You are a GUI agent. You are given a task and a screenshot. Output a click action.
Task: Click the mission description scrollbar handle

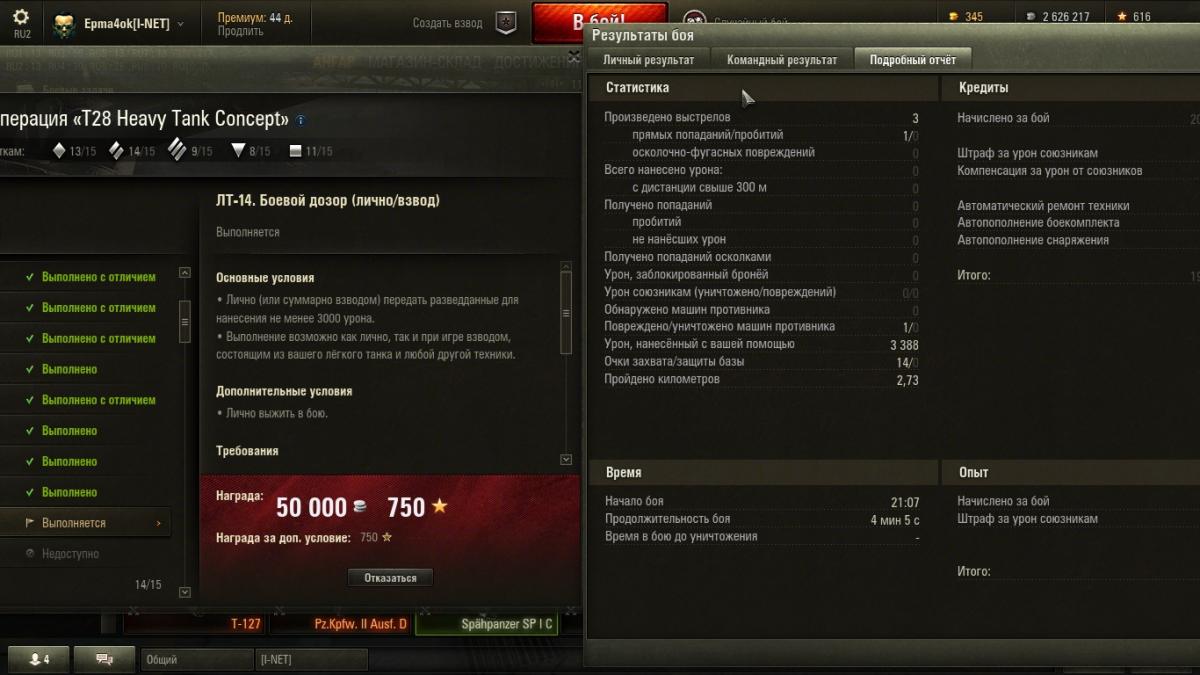[567, 313]
